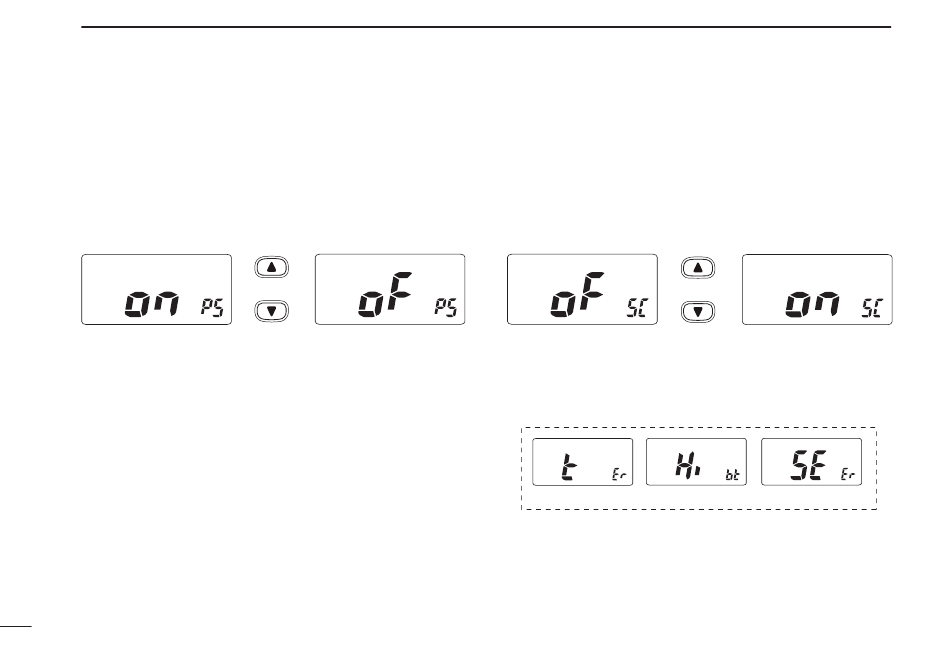Click the 'PS' indicator beside 'oF'
Viewport: 950px width, 672px height.
(x=445, y=308)
